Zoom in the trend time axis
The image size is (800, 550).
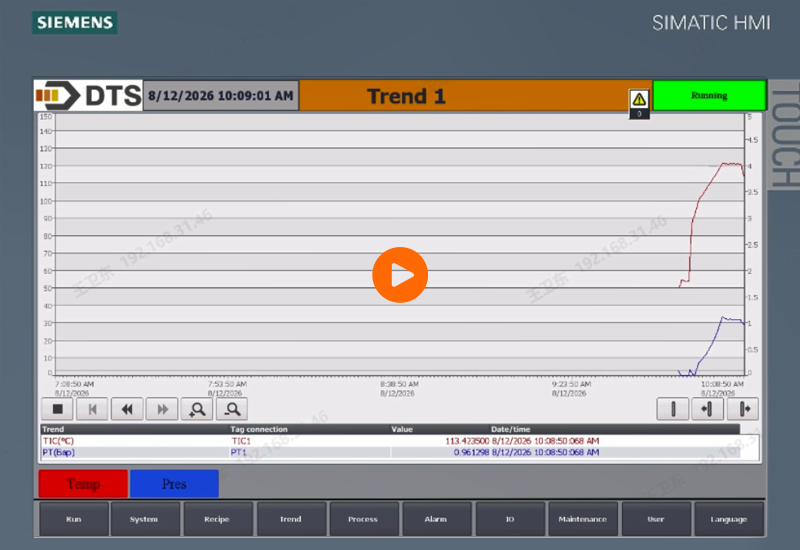click(197, 409)
